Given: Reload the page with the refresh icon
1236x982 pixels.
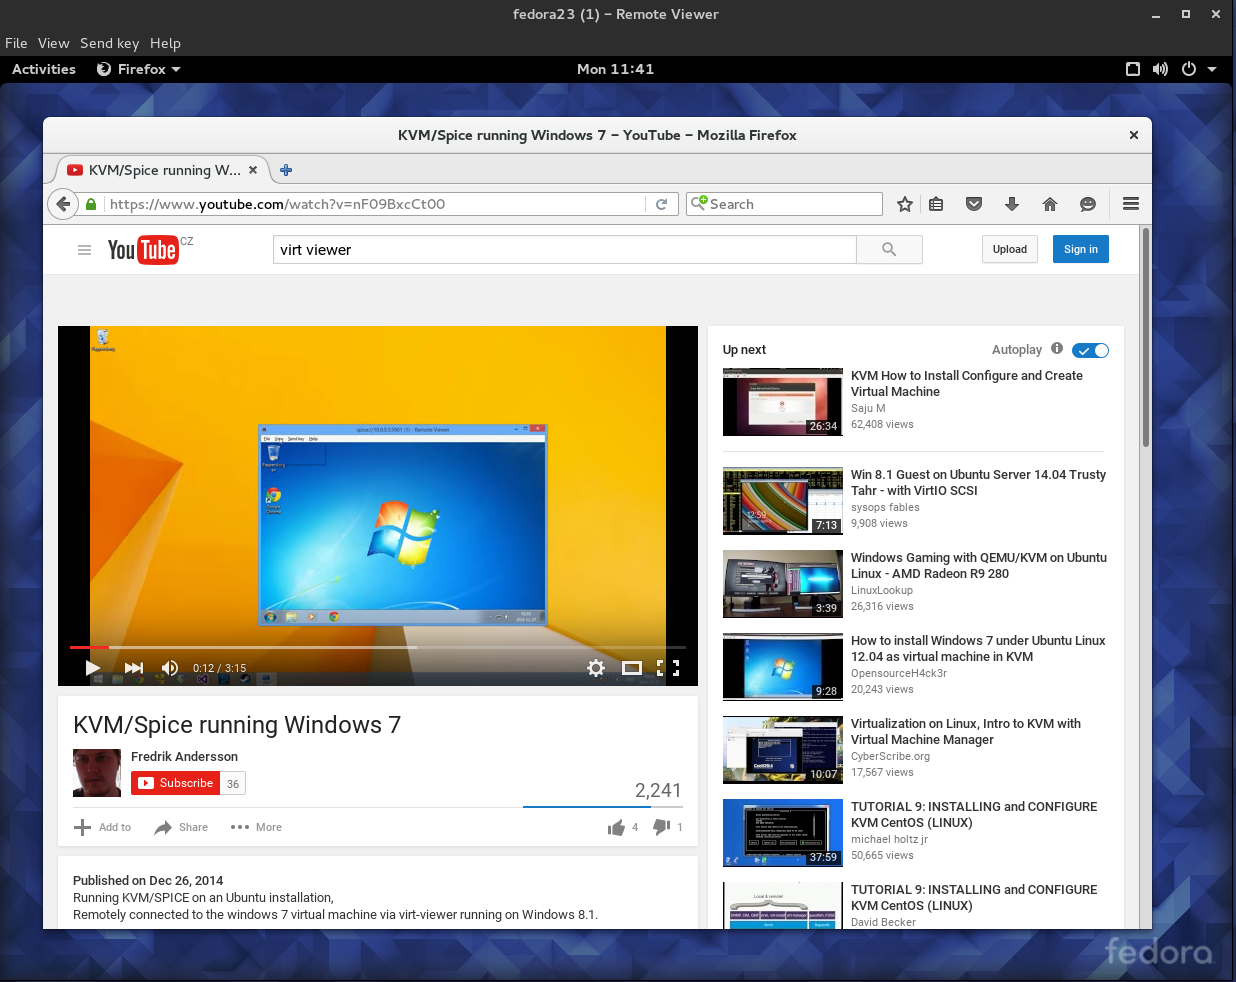Looking at the screenshot, I should tap(661, 204).
